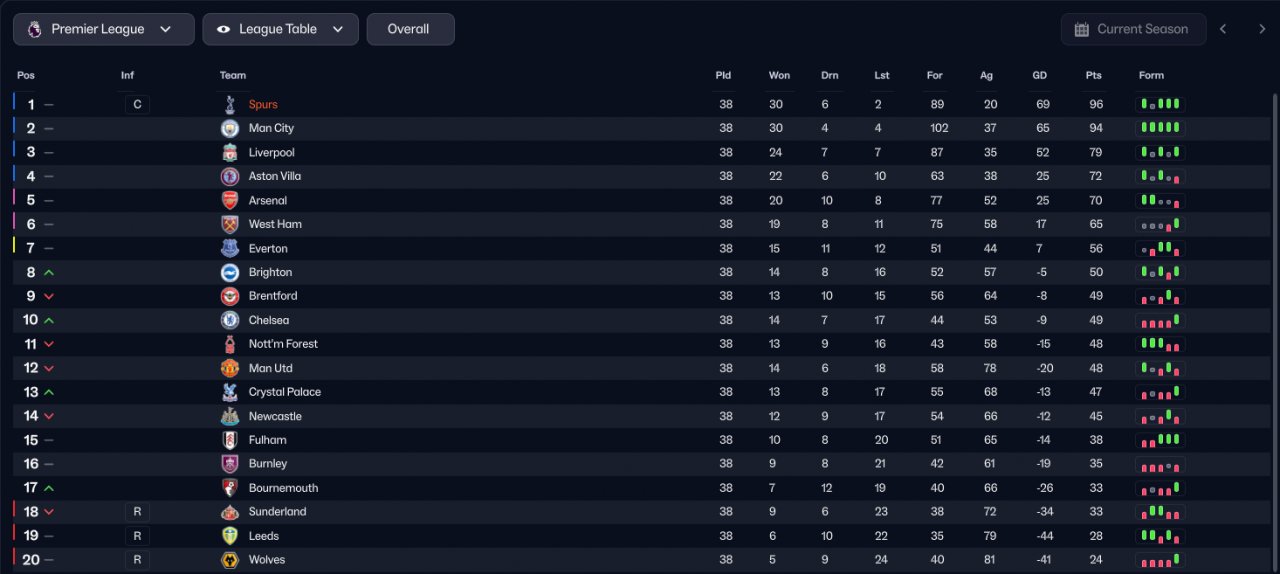1280x574 pixels.
Task: Sort table by Pts column header
Action: pyautogui.click(x=1093, y=75)
